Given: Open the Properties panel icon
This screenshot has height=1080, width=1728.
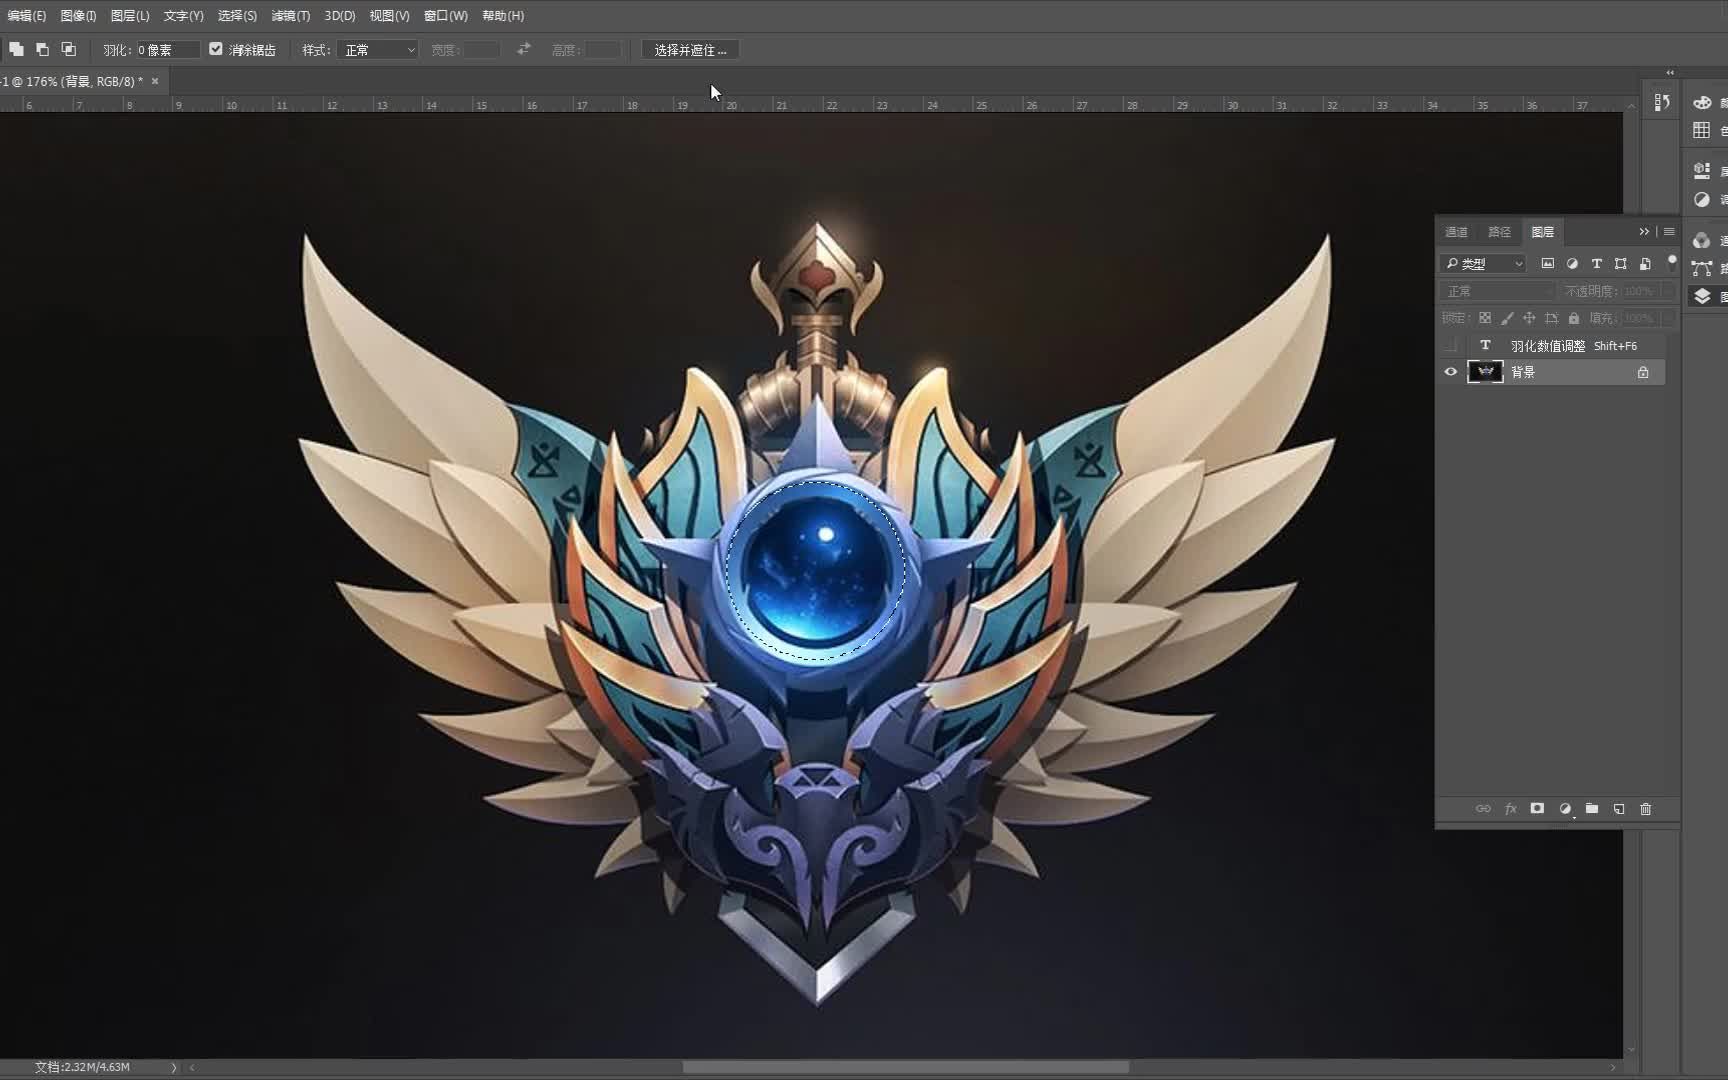Looking at the screenshot, I should click(1702, 171).
